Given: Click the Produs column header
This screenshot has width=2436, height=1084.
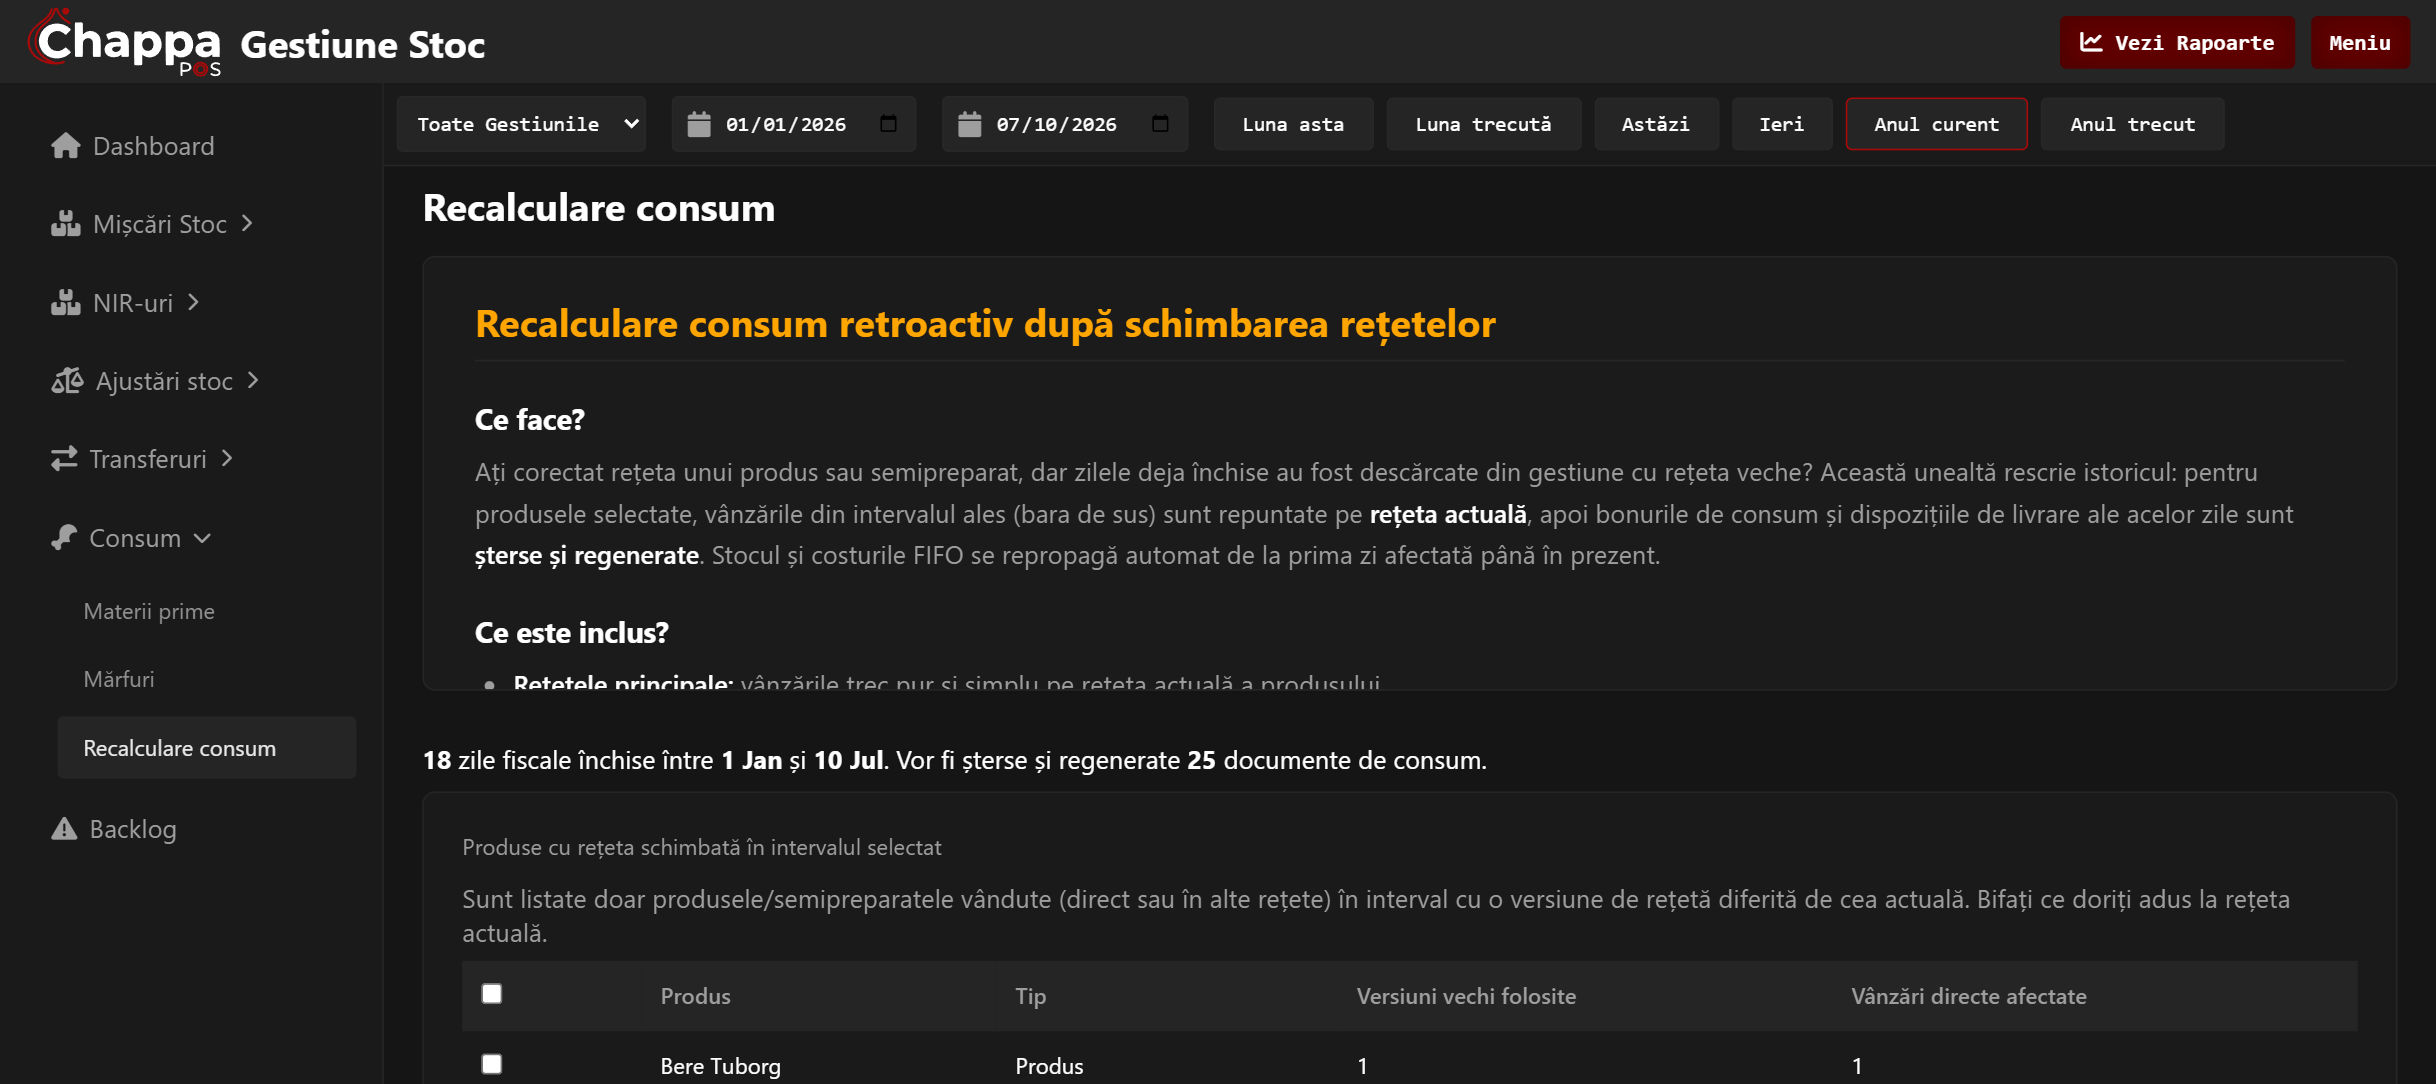Looking at the screenshot, I should click(x=695, y=996).
